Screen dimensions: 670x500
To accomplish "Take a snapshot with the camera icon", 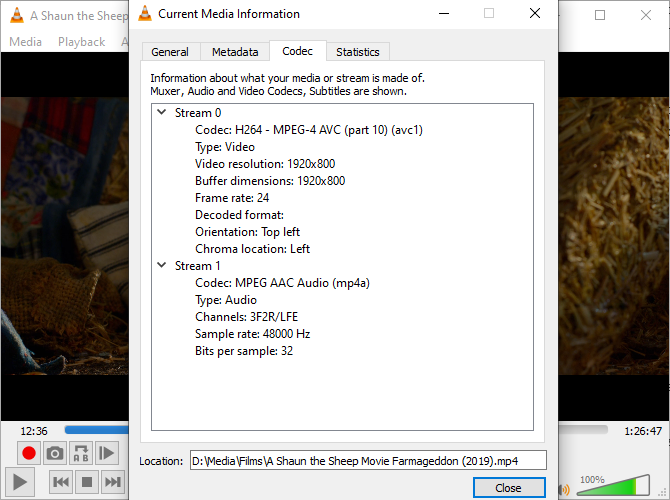I will [x=55, y=453].
